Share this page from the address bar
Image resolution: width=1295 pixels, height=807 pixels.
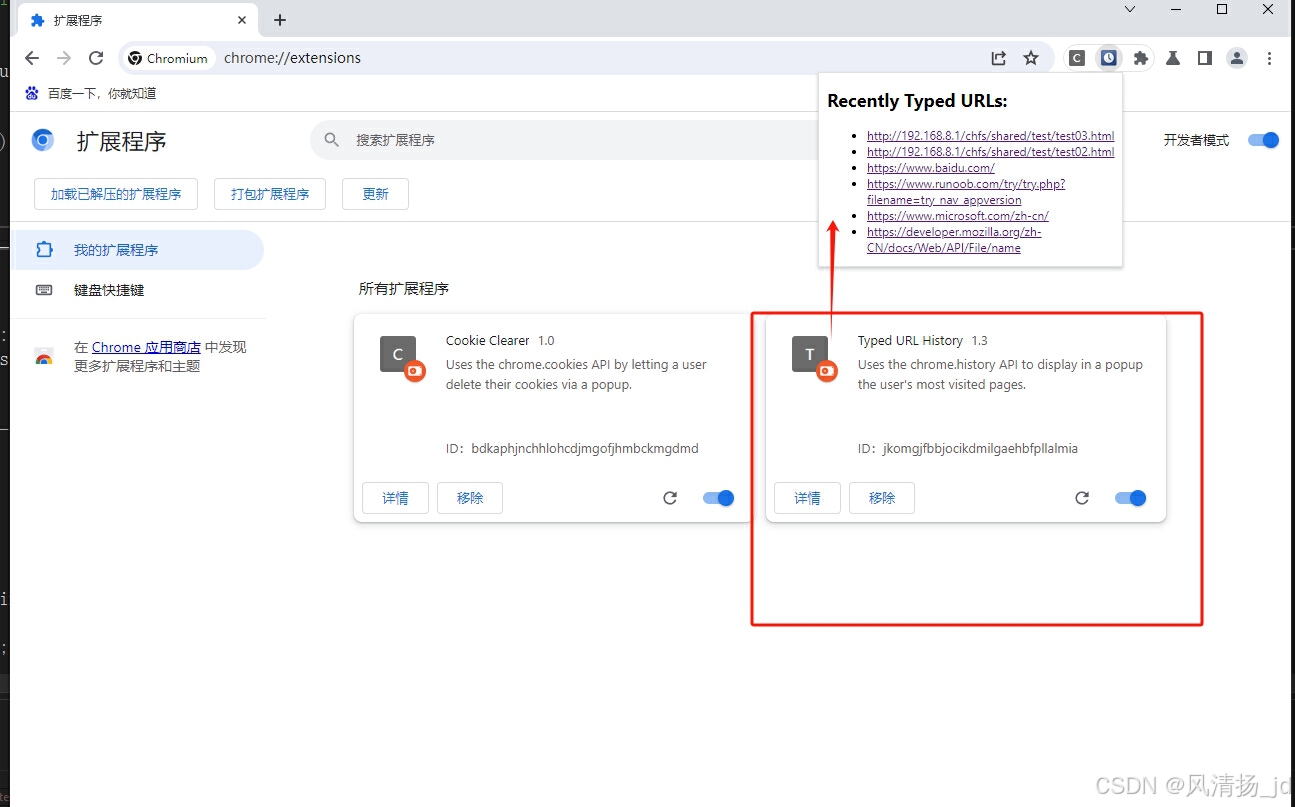[999, 58]
